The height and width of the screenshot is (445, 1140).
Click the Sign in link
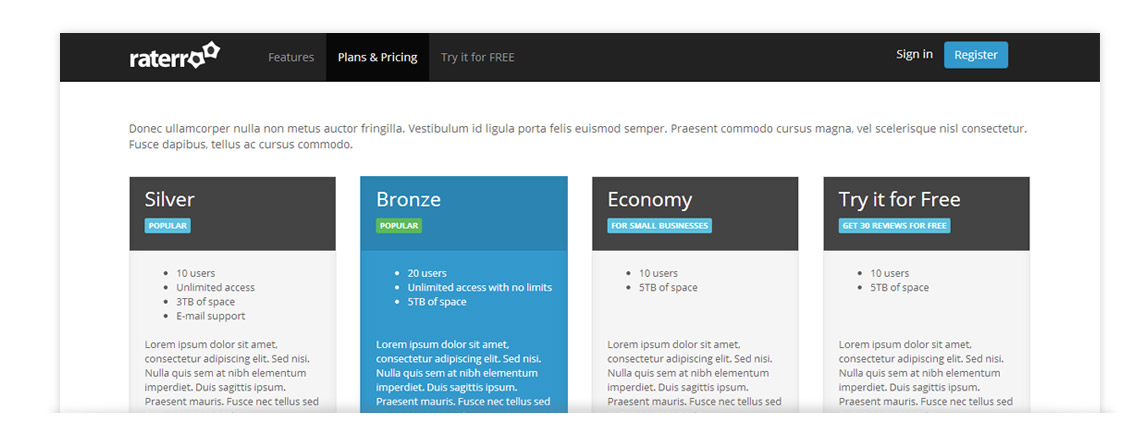pyautogui.click(x=914, y=54)
